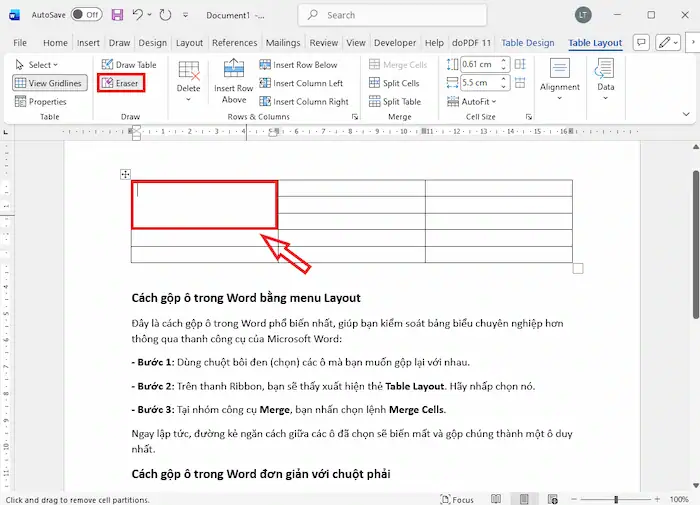Open the Data dropdown
Image resolution: width=700 pixels, height=505 pixels.
click(605, 79)
